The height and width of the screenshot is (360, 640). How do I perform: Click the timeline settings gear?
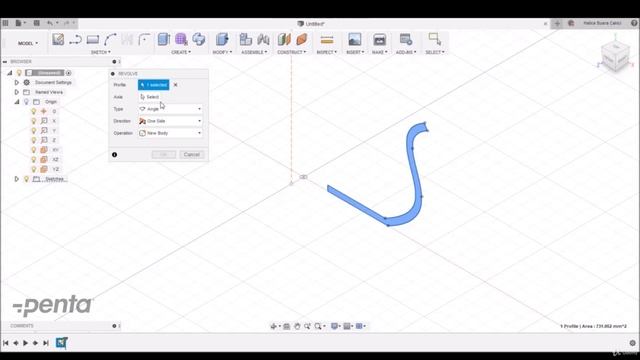tap(633, 343)
